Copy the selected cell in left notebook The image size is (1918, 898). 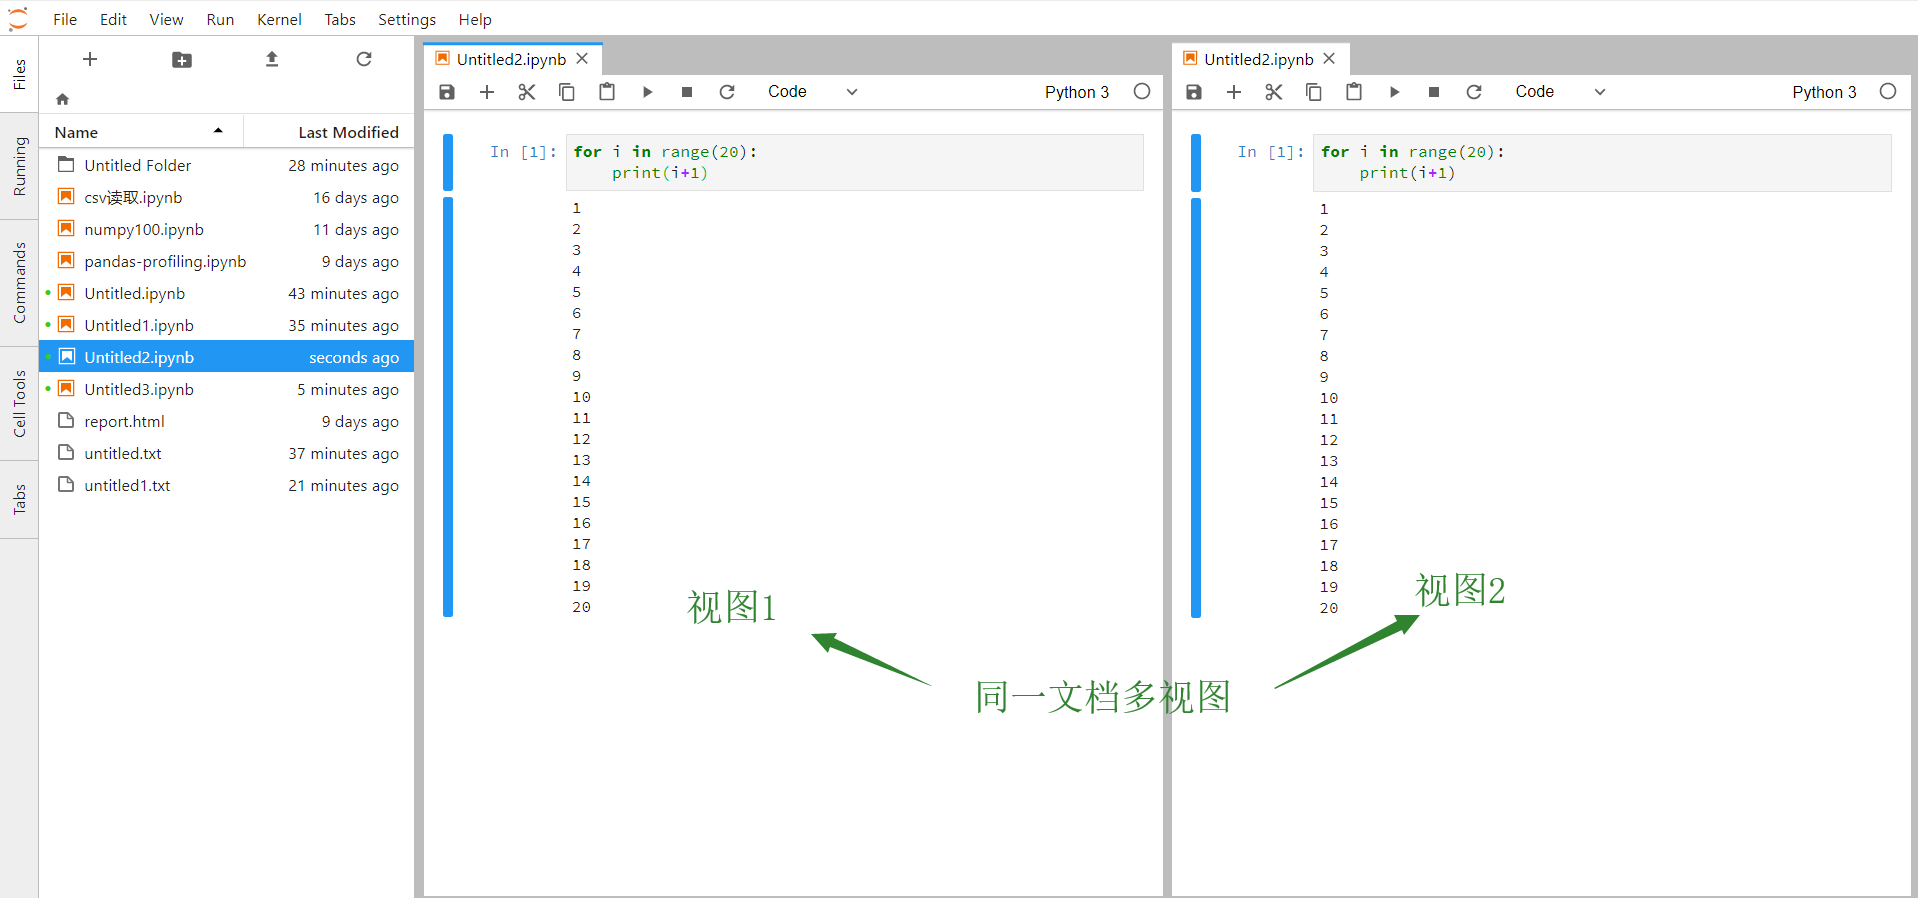click(567, 92)
